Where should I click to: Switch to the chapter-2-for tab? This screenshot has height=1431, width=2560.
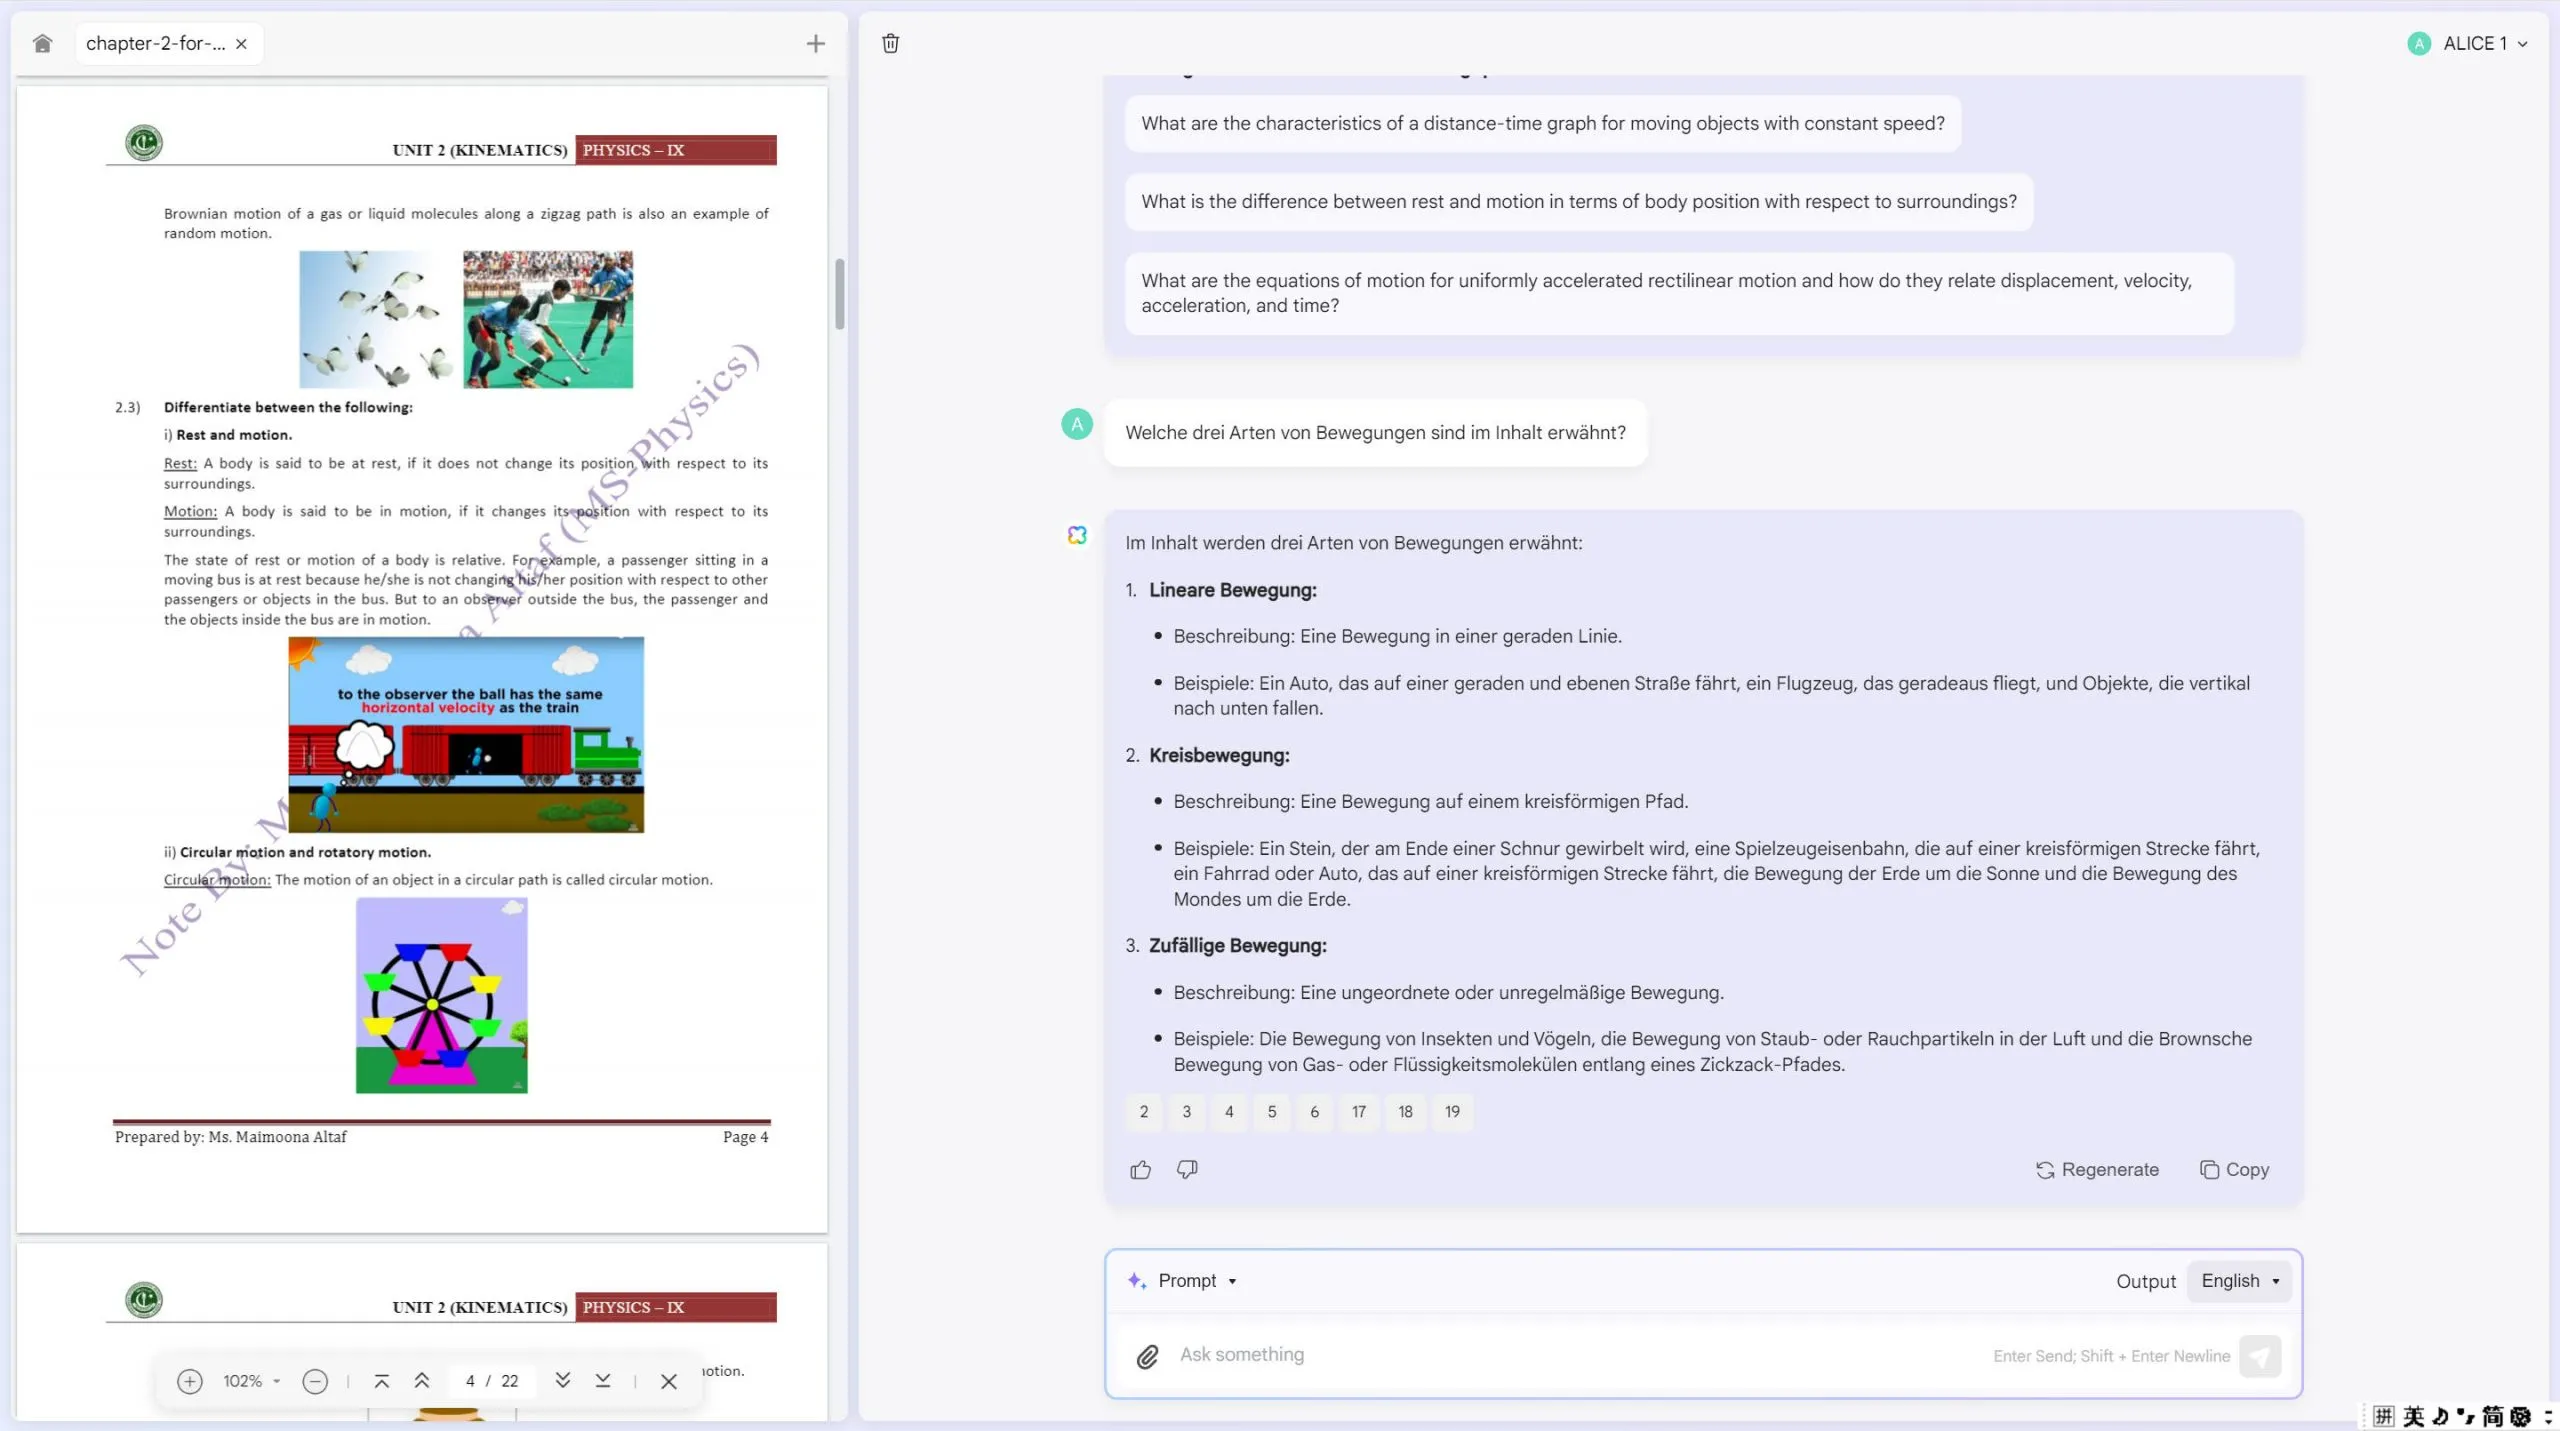[155, 43]
